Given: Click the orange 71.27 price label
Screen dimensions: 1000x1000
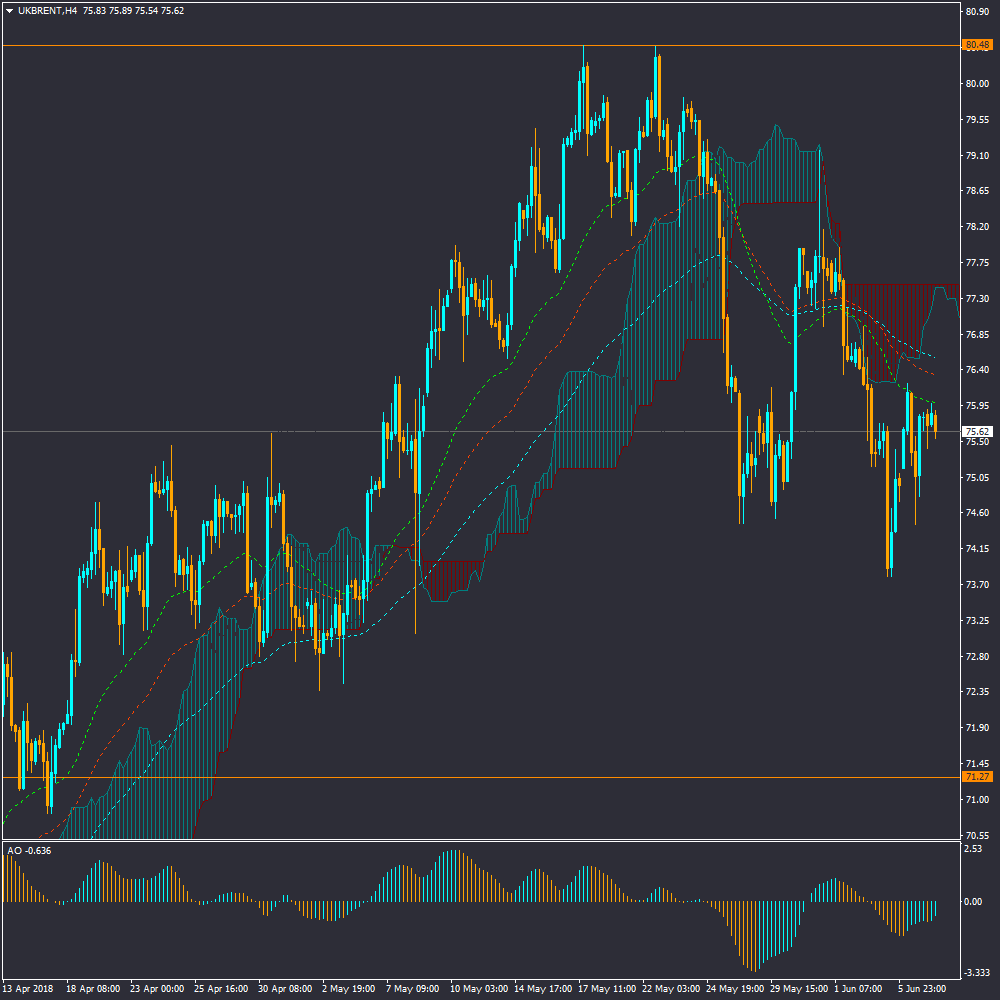Looking at the screenshot, I should 975,777.
